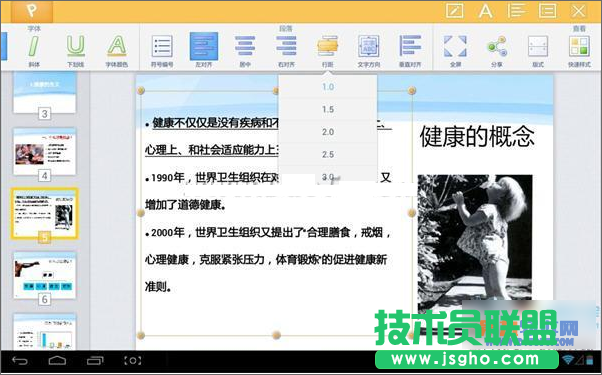Select center align (居中)
Screen dimensions: 602x375
[x=245, y=50]
